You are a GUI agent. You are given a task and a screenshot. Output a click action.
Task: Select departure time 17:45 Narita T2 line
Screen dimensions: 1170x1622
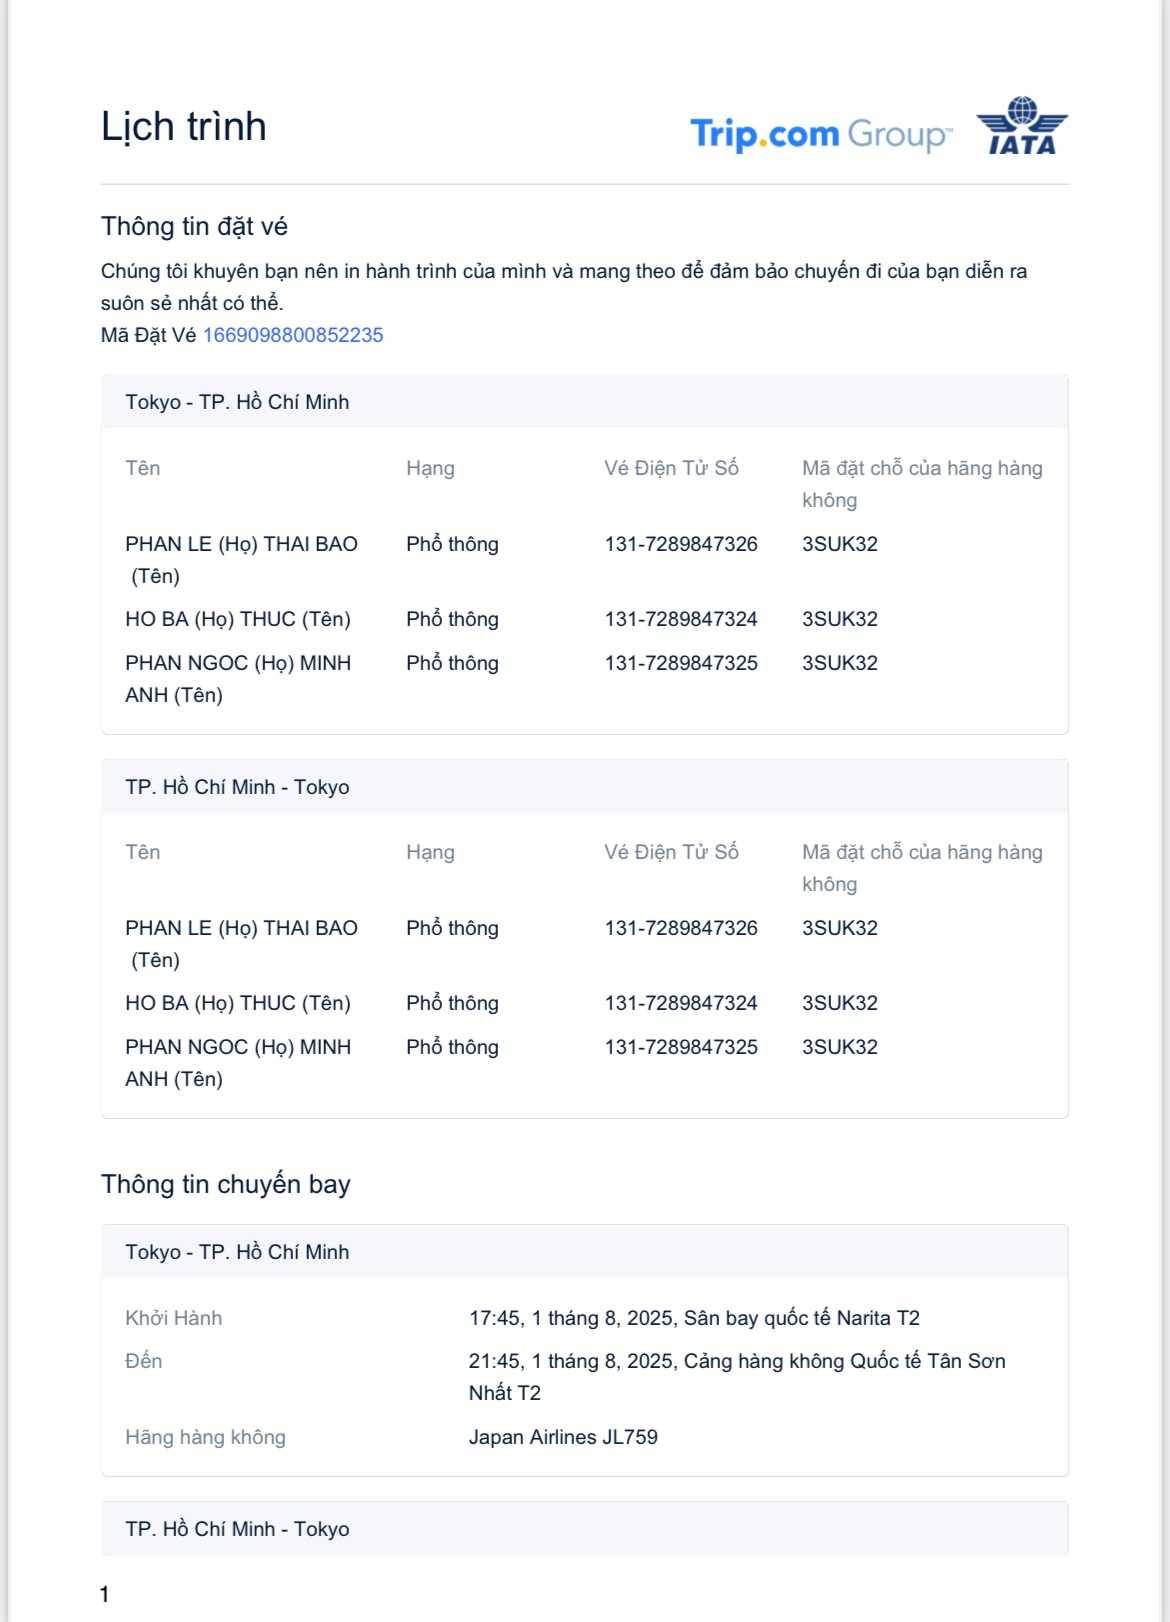click(694, 1318)
